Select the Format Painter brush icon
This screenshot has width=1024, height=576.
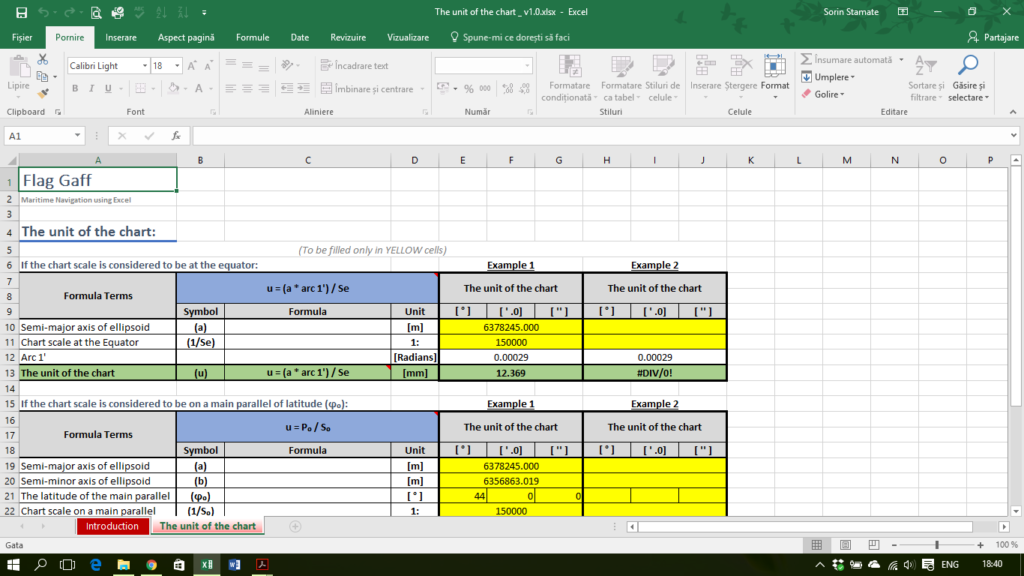click(42, 90)
